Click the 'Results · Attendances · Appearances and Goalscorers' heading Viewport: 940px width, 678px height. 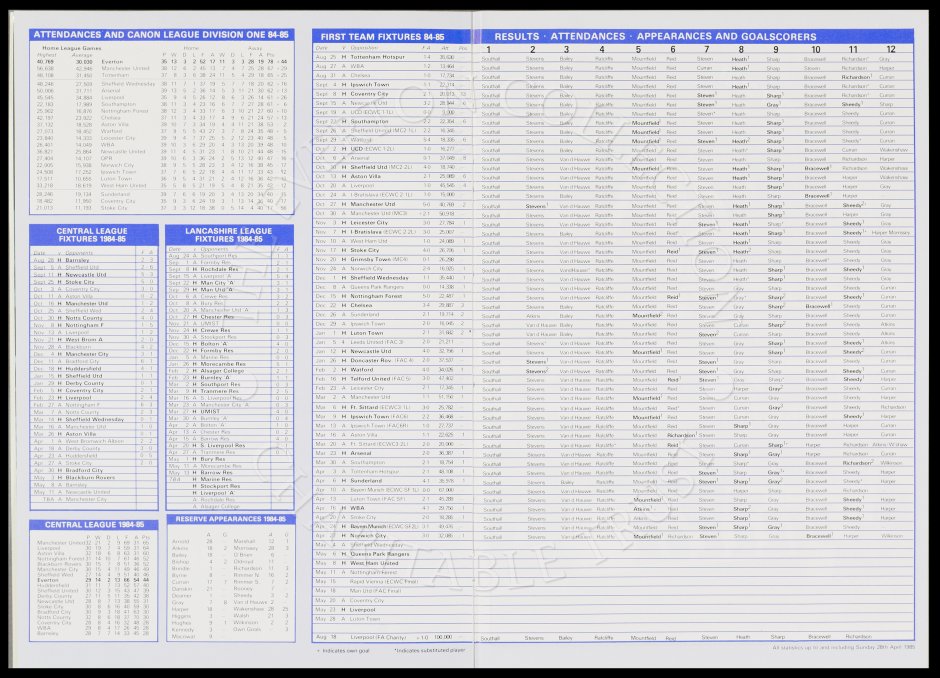655,37
